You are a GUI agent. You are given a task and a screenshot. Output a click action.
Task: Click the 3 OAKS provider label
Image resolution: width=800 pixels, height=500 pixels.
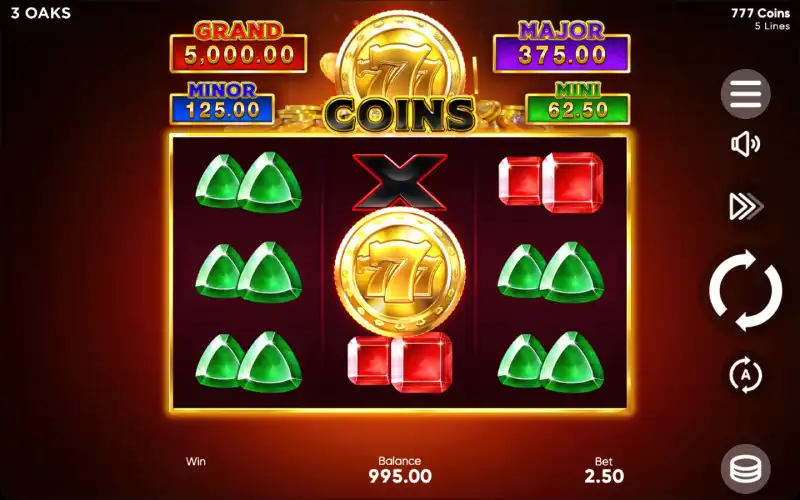[x=41, y=13]
